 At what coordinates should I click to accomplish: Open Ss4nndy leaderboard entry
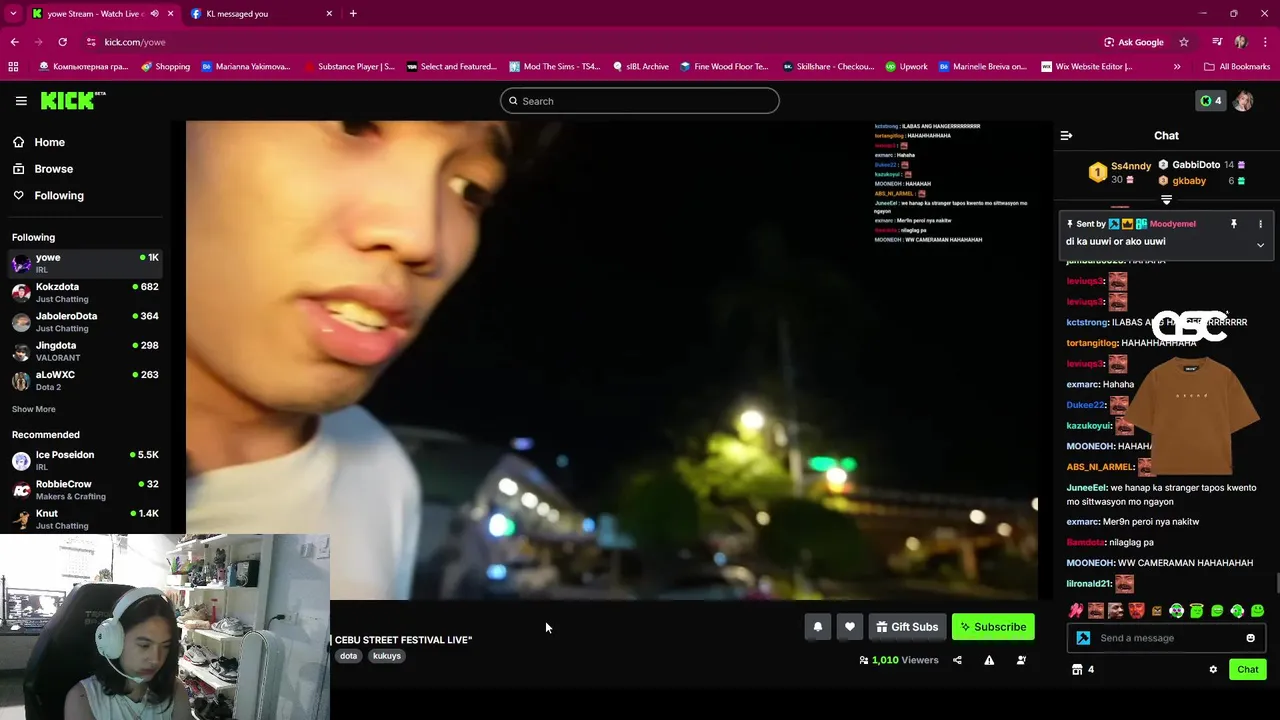coord(1121,172)
